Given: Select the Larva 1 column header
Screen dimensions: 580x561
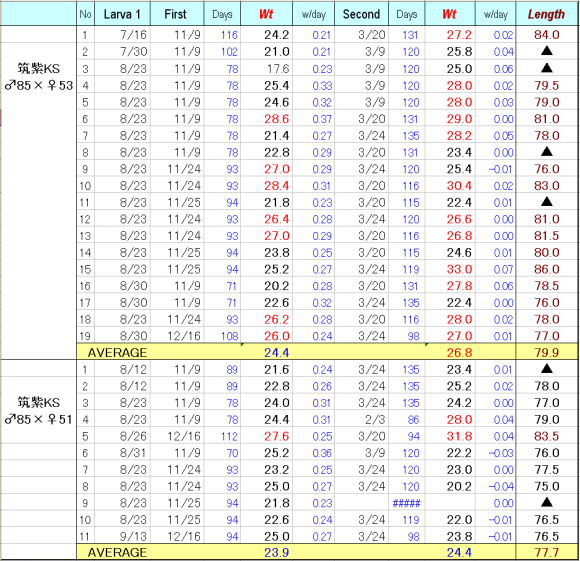Looking at the screenshot, I should (122, 14).
